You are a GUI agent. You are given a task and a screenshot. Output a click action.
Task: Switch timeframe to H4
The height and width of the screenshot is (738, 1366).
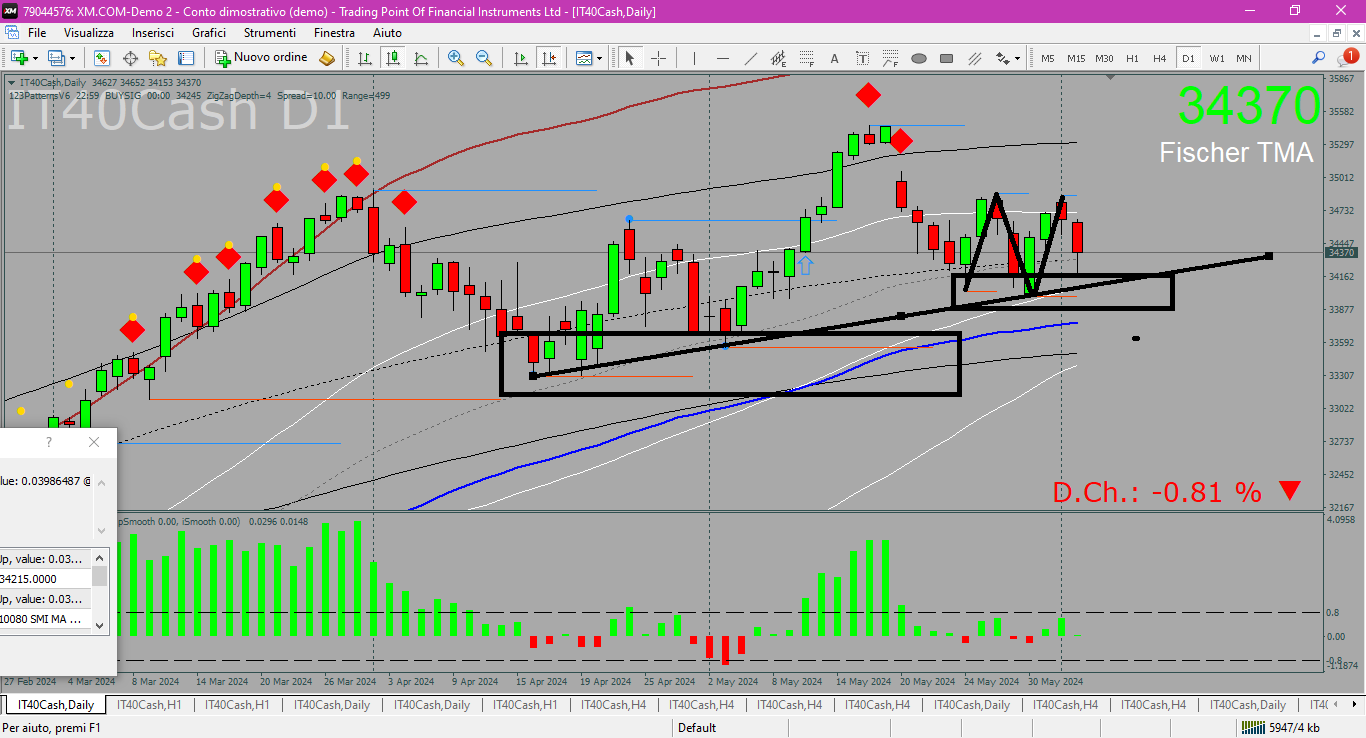coord(1160,58)
